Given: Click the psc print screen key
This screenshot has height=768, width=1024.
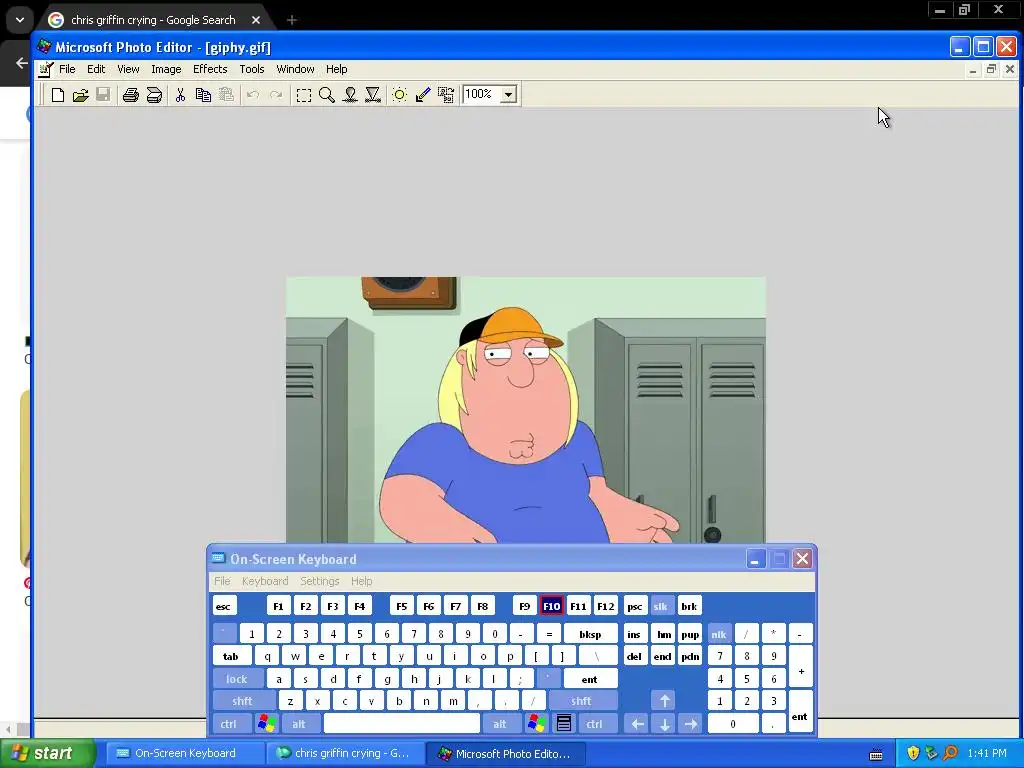Looking at the screenshot, I should 634,606.
